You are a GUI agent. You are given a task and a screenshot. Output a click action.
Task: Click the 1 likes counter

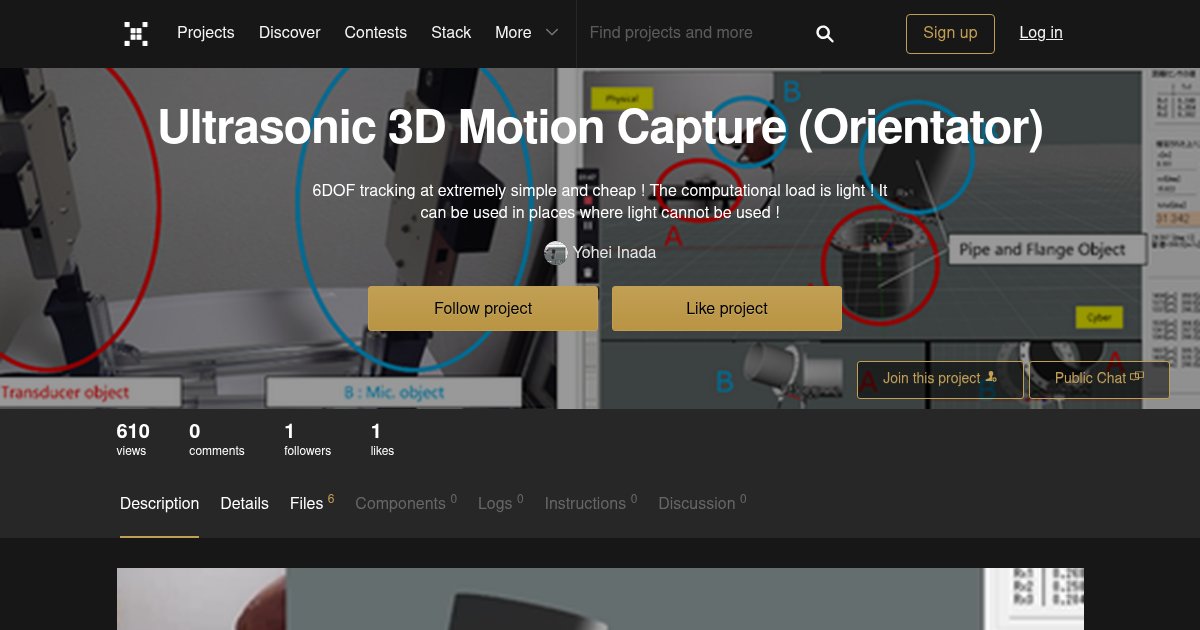click(382, 439)
